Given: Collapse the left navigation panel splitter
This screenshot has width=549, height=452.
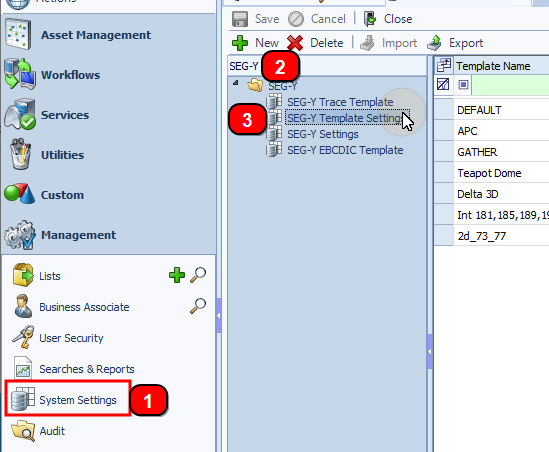Looking at the screenshot, I should coord(219,315).
